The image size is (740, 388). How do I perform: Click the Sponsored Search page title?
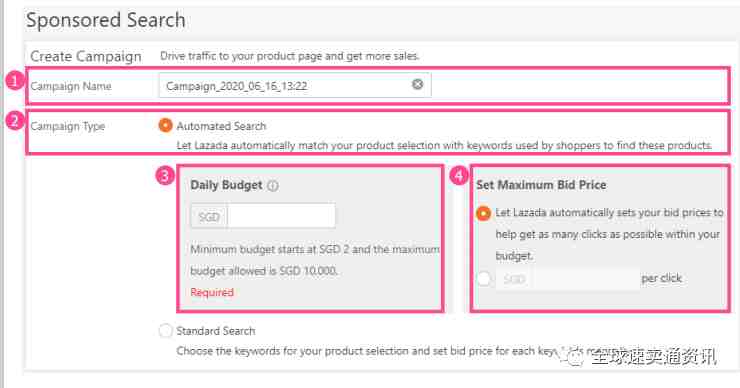pyautogui.click(x=106, y=20)
